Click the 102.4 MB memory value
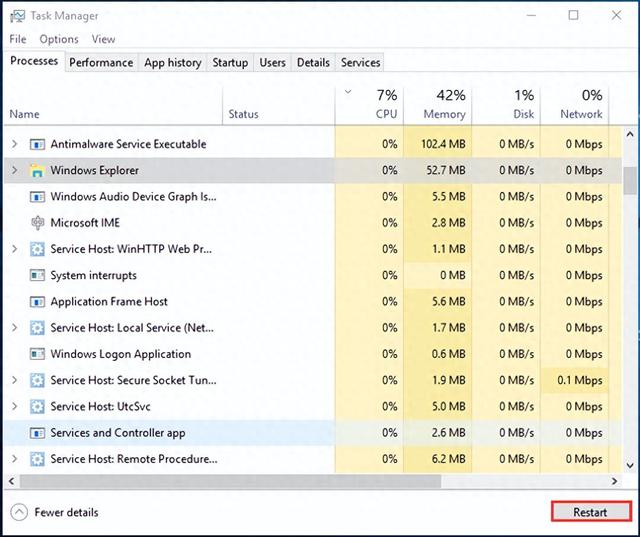The width and height of the screenshot is (640, 537). 443,144
